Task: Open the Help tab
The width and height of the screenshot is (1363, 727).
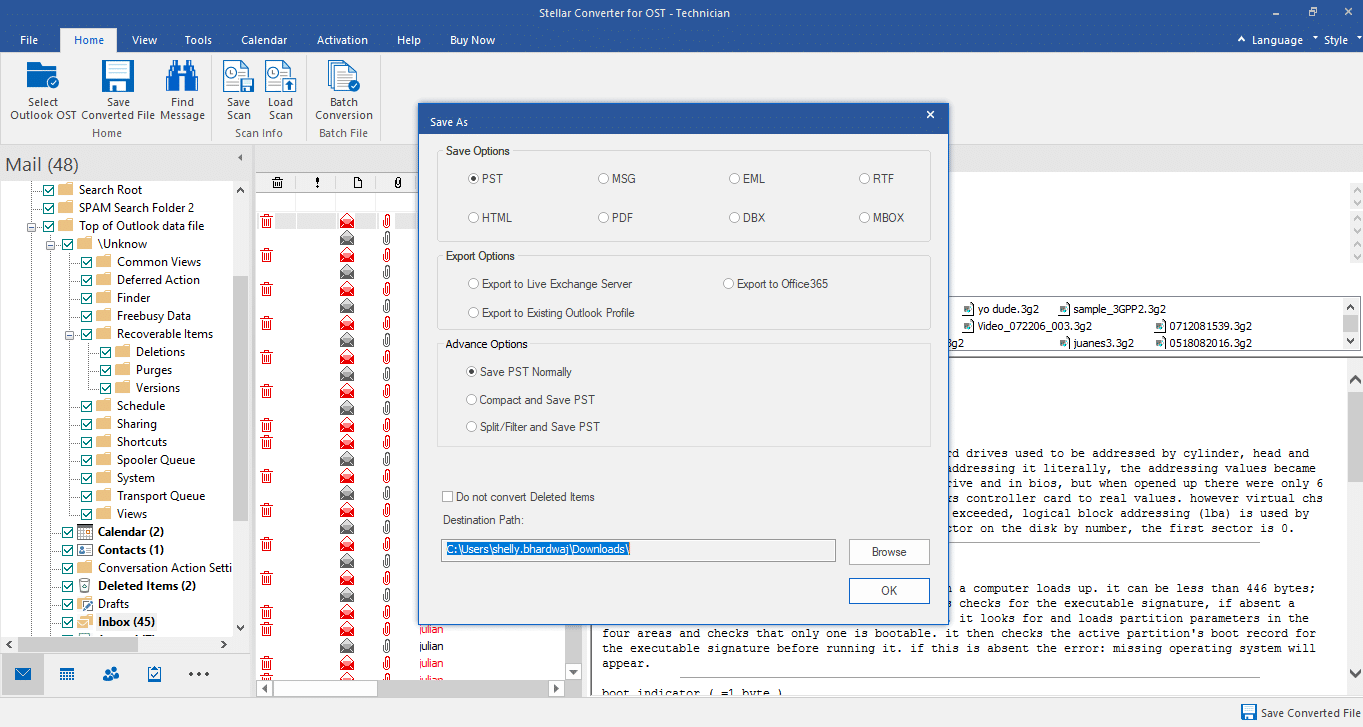Action: [408, 40]
